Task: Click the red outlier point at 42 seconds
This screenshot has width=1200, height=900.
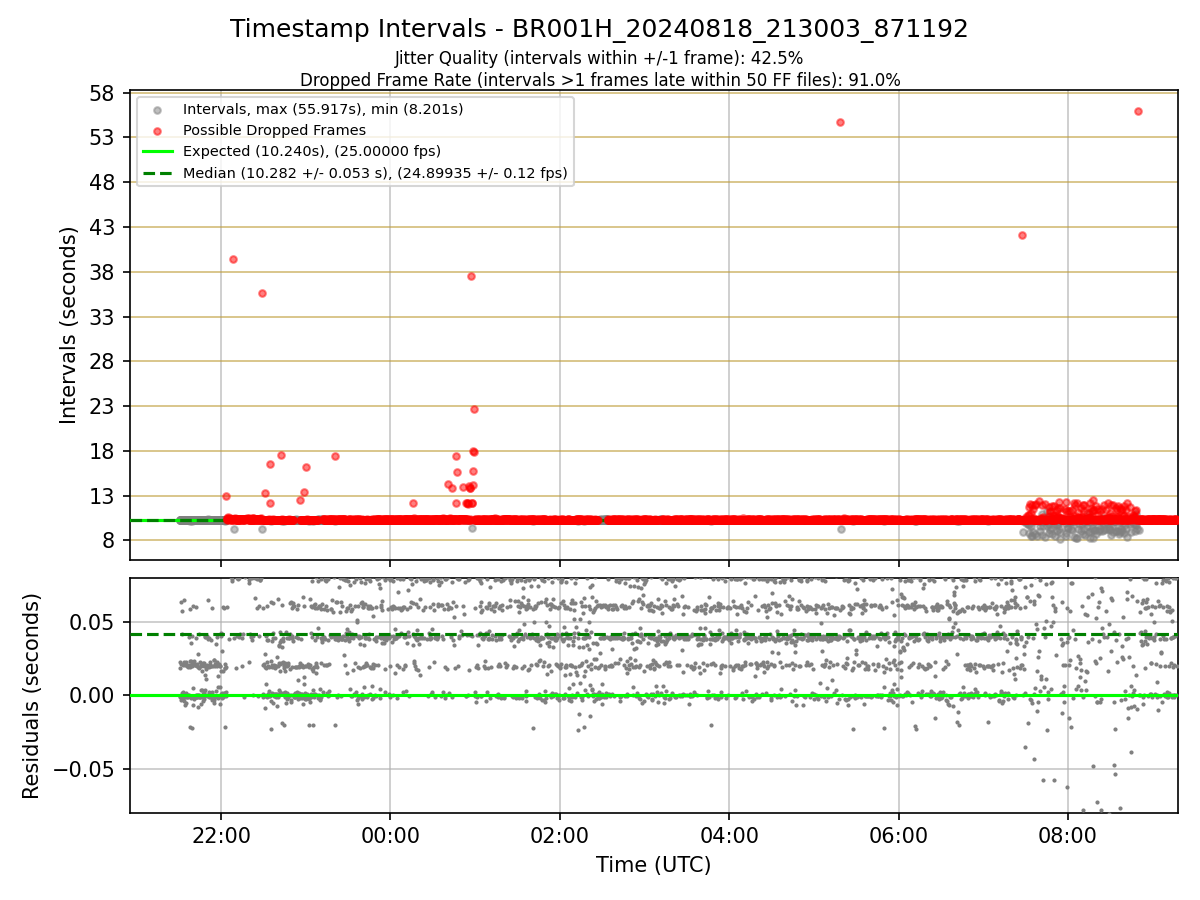Action: [1022, 235]
